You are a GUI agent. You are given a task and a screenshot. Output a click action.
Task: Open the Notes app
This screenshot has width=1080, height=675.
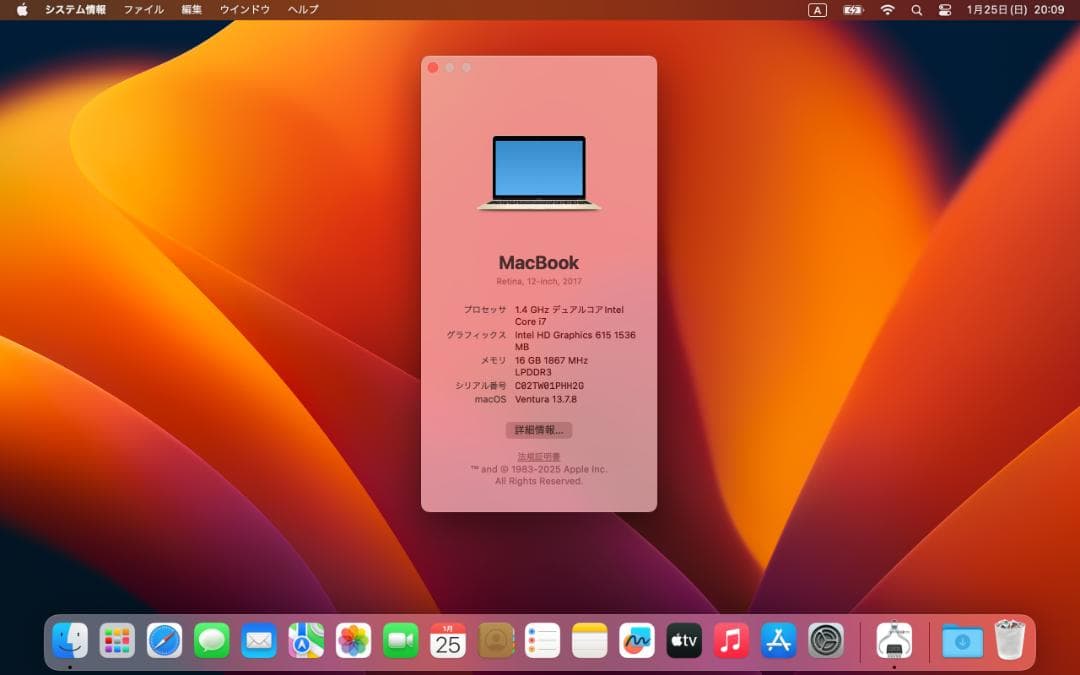pyautogui.click(x=590, y=640)
